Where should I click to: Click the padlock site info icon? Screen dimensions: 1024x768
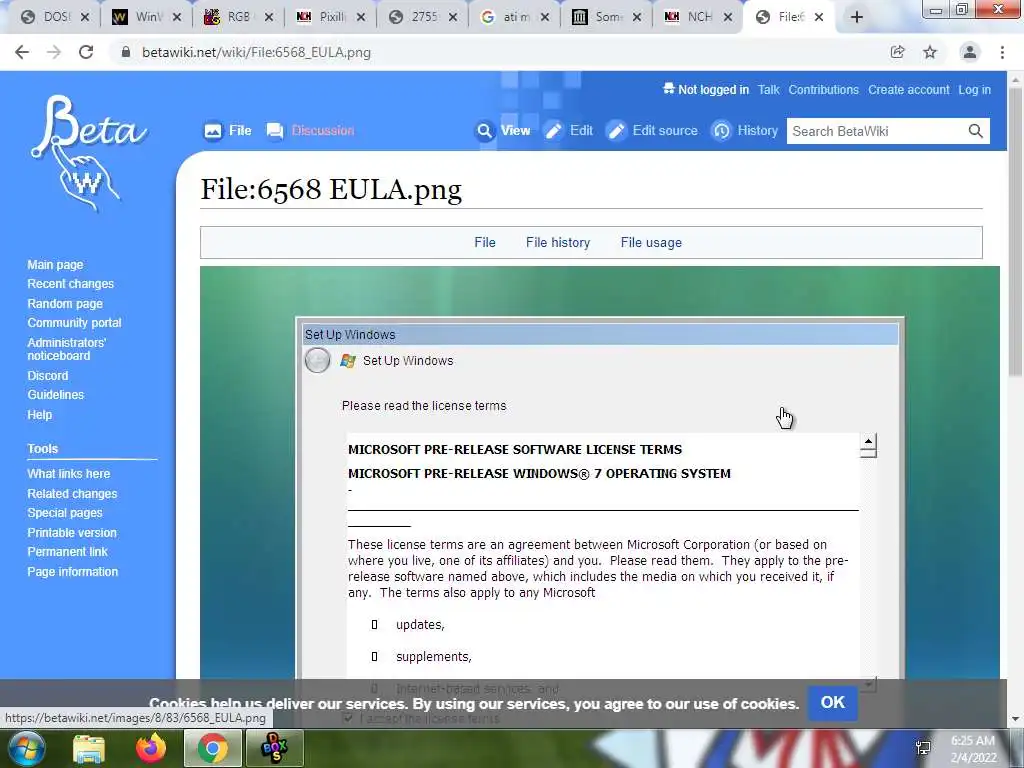coord(126,52)
